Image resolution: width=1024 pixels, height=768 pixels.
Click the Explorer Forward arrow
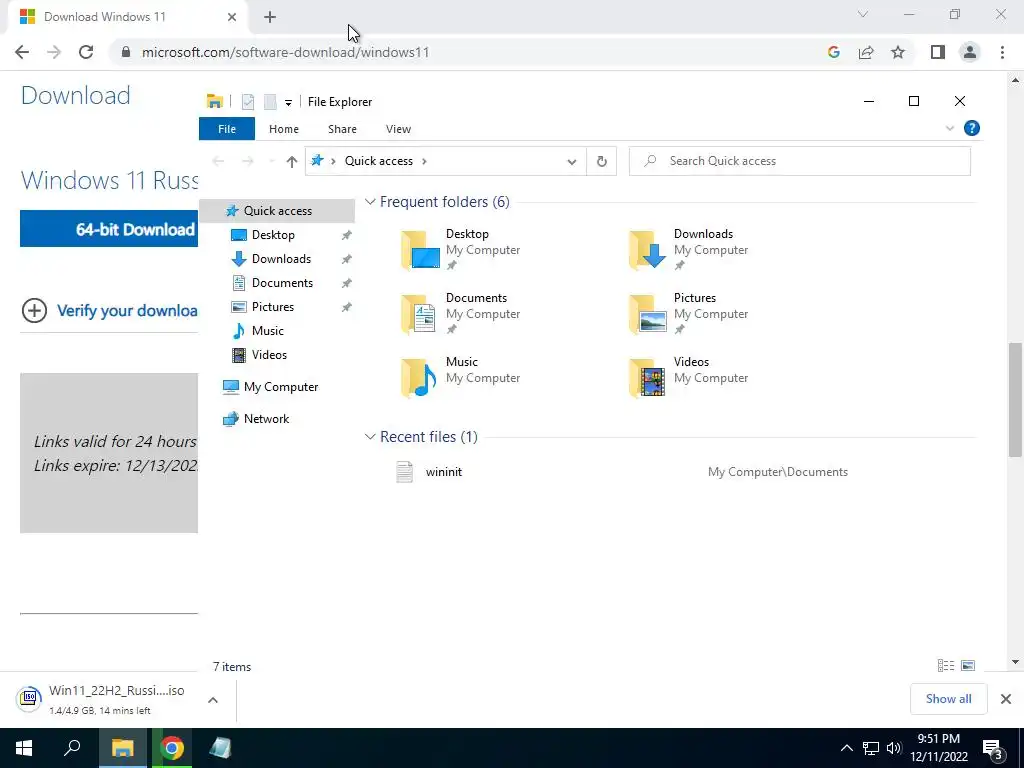[x=248, y=161]
